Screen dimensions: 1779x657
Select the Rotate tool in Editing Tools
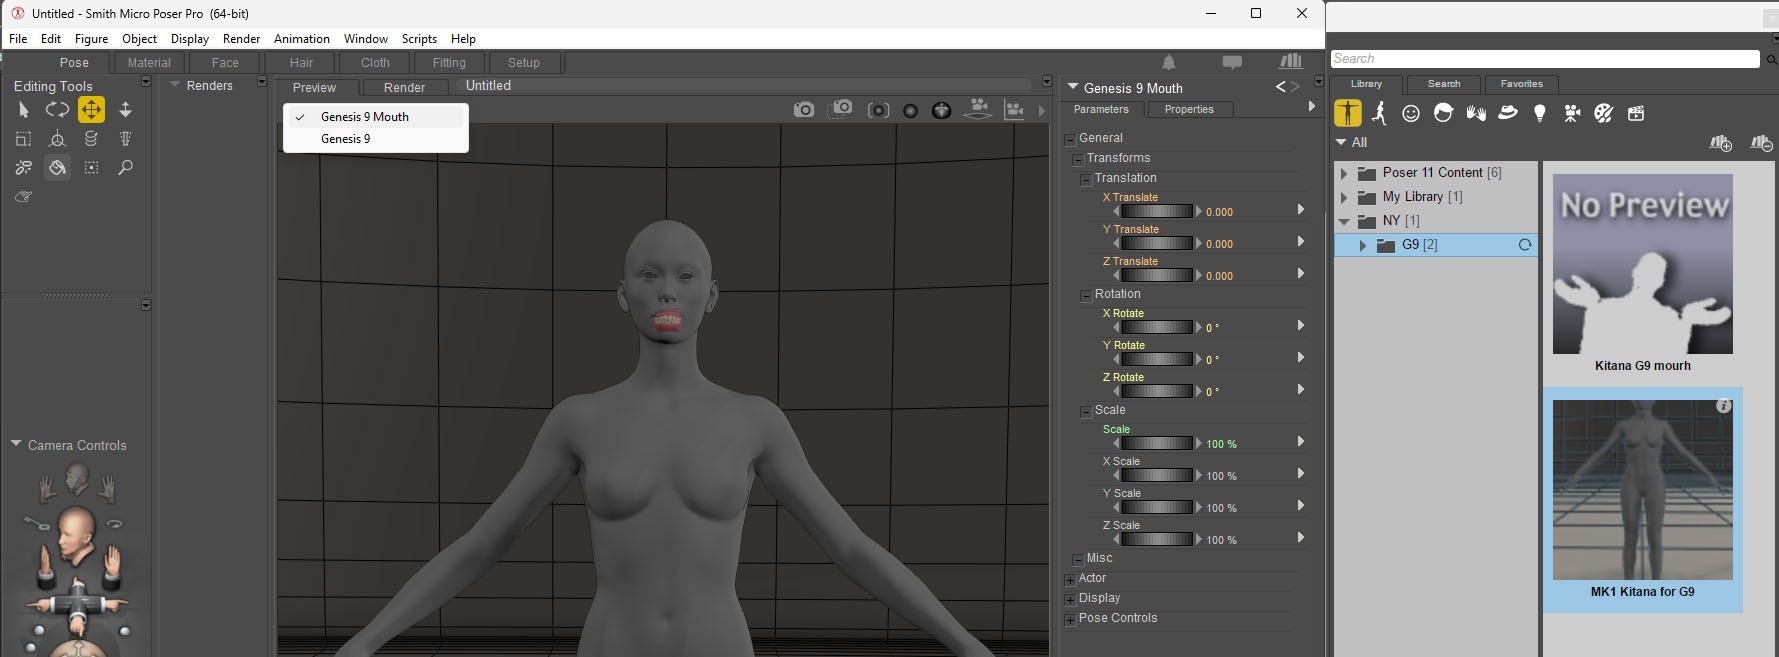tap(57, 110)
